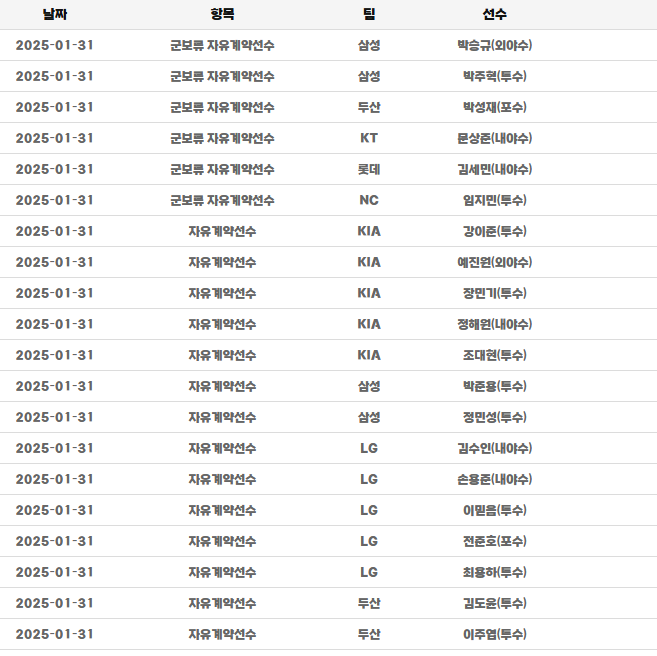This screenshot has height=656, width=657.
Task: Click the 선수 column header
Action: coord(494,14)
